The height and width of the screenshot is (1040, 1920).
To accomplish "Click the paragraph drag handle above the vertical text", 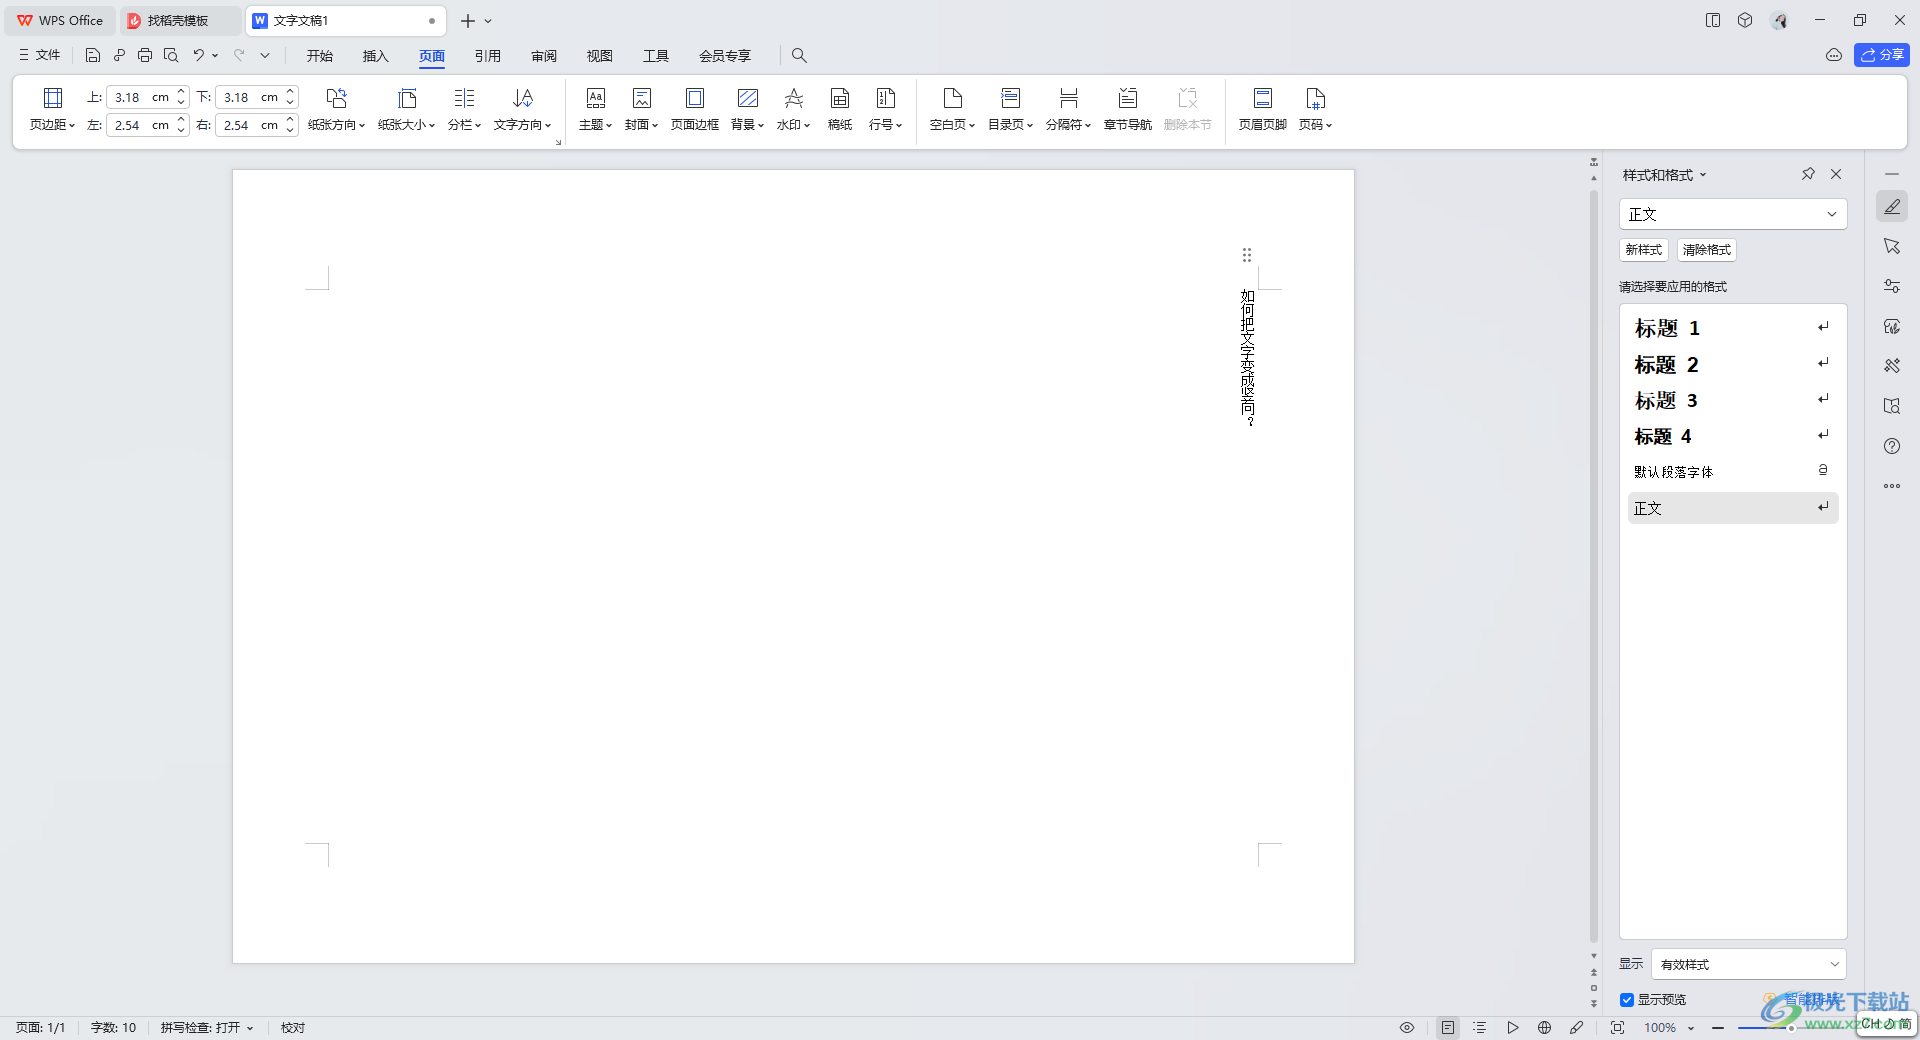I will point(1247,255).
